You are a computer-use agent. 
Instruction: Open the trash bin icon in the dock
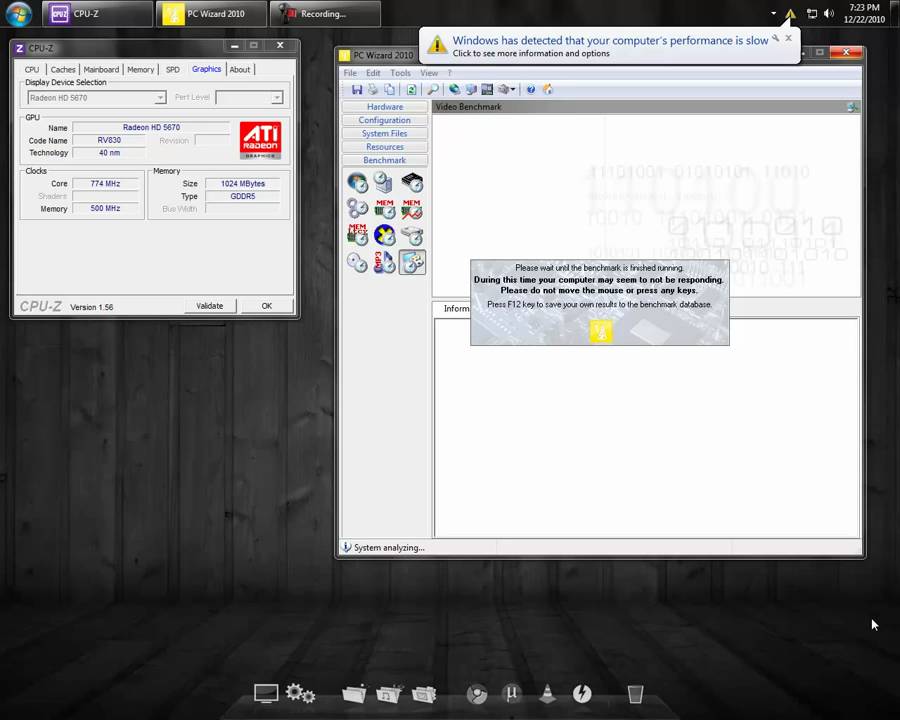click(x=635, y=694)
